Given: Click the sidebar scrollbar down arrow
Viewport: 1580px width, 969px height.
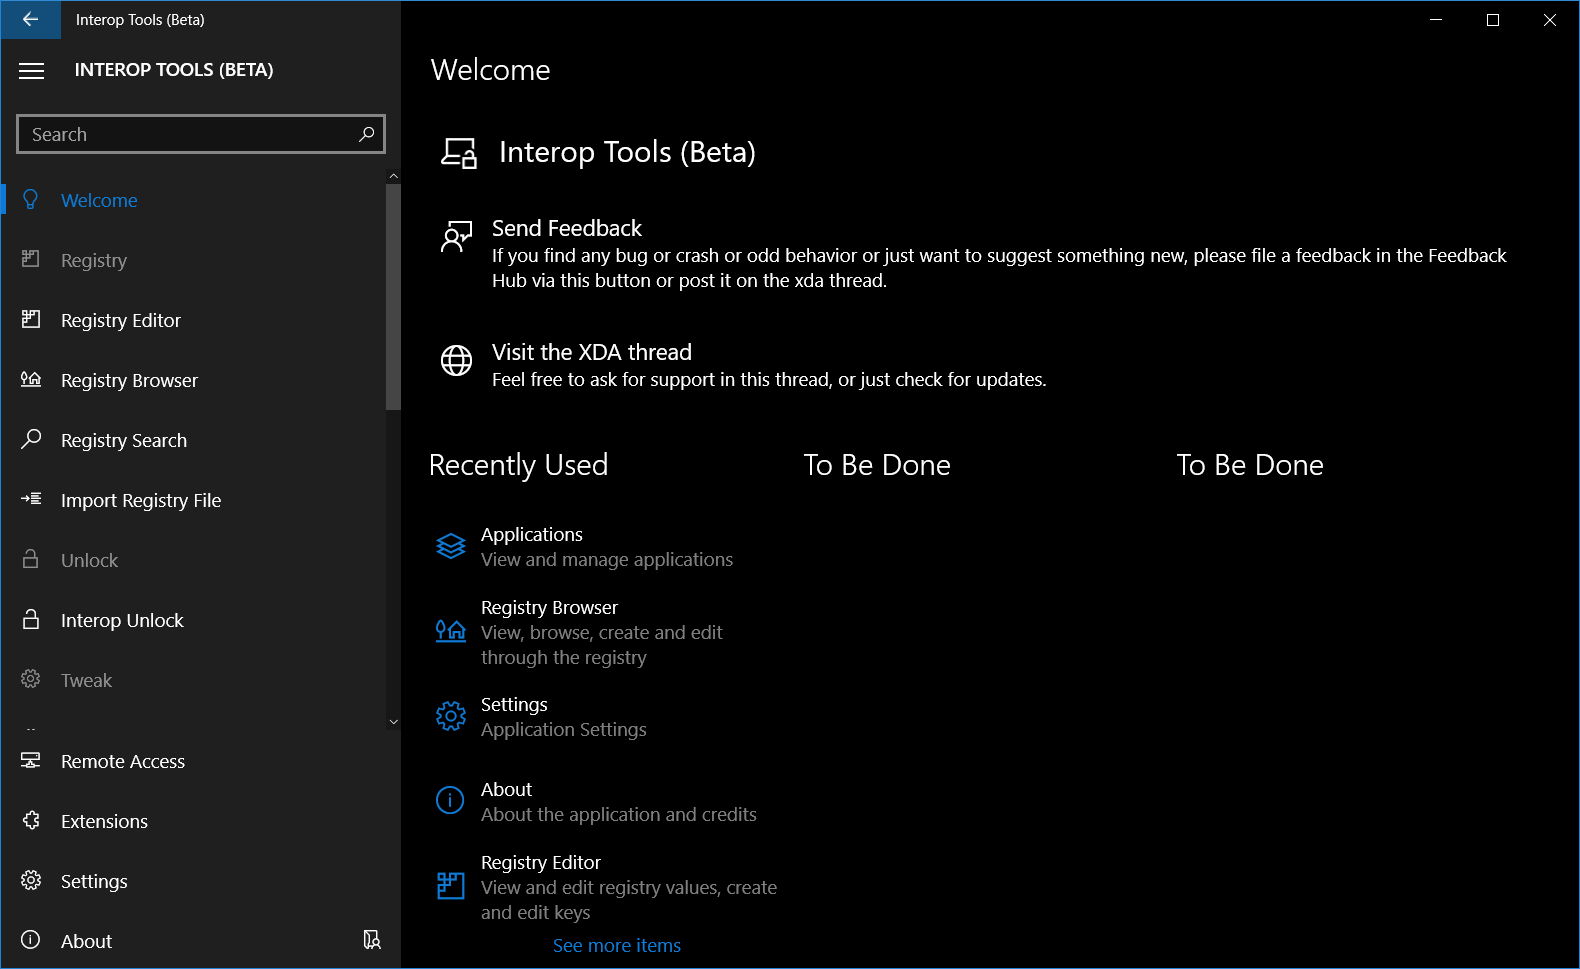Looking at the screenshot, I should pyautogui.click(x=393, y=722).
